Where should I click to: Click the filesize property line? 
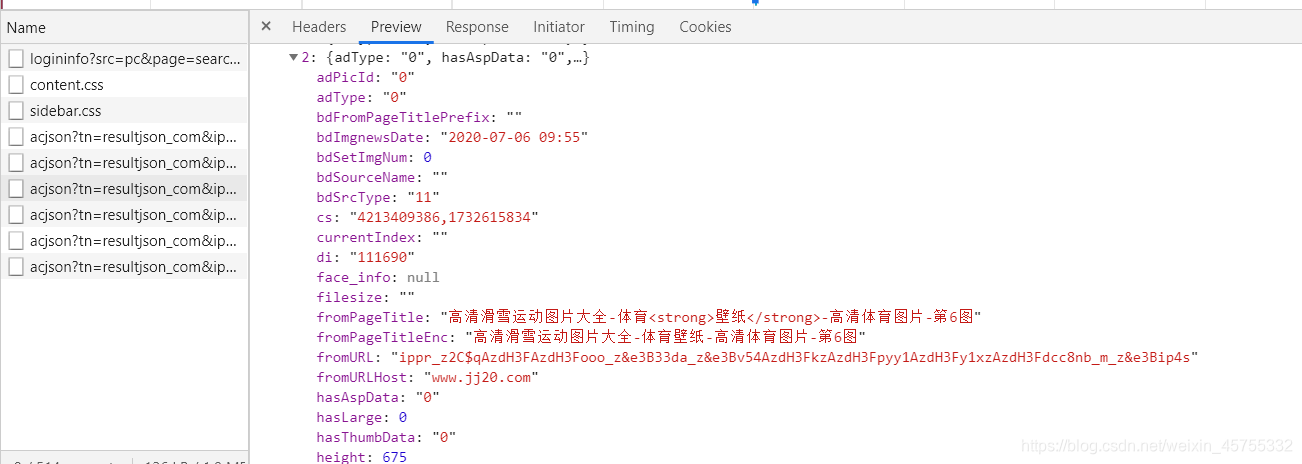(365, 297)
